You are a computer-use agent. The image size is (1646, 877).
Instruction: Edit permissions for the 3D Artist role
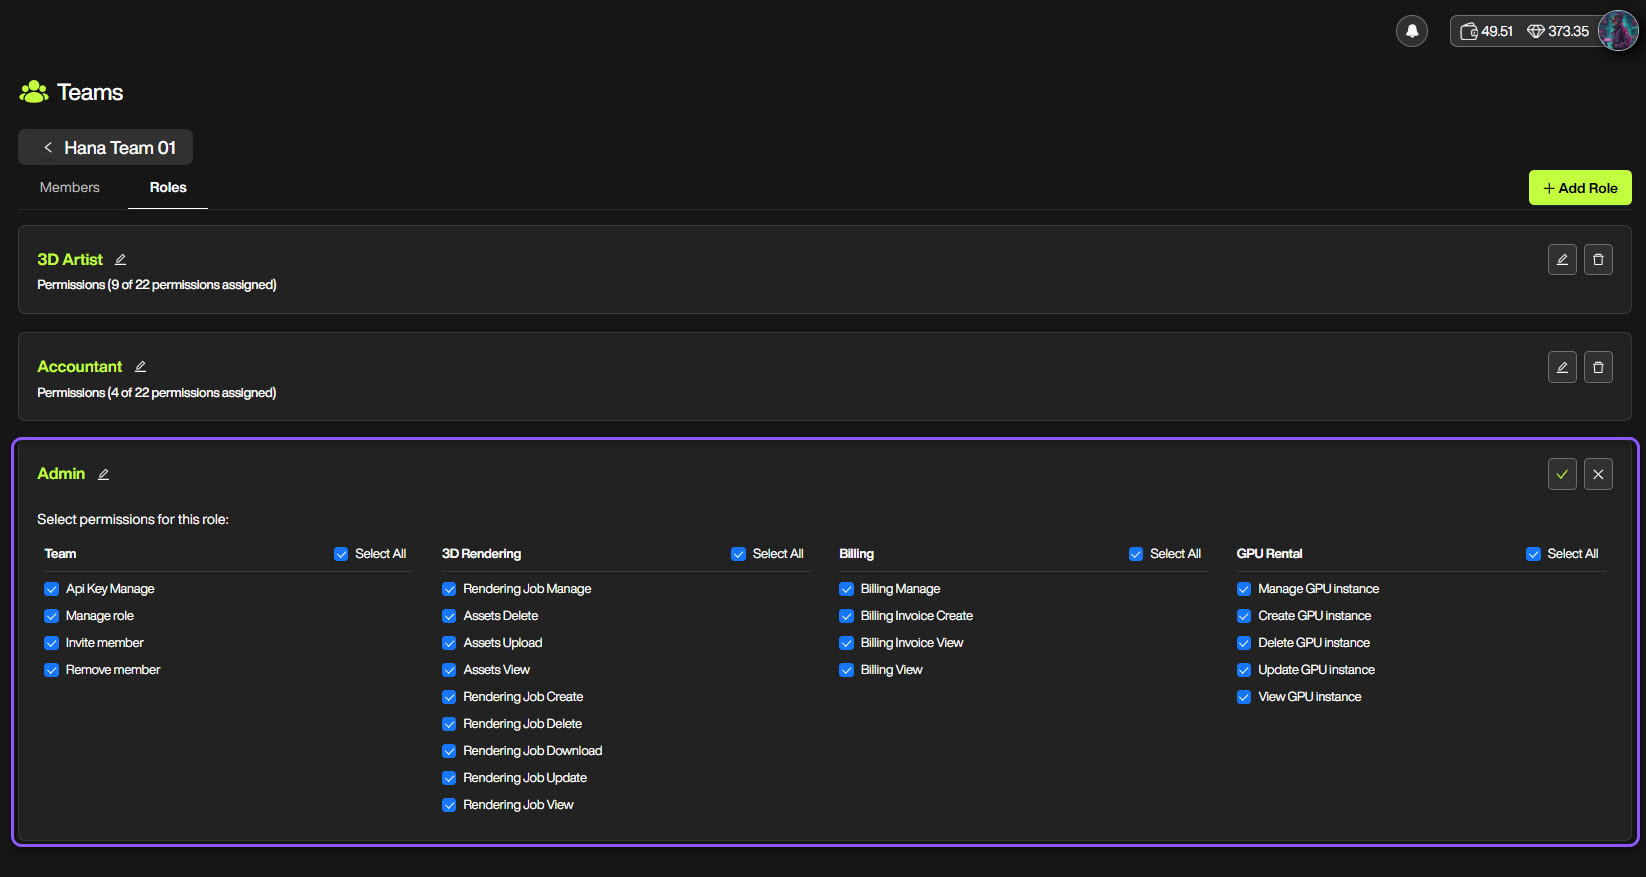click(1561, 260)
